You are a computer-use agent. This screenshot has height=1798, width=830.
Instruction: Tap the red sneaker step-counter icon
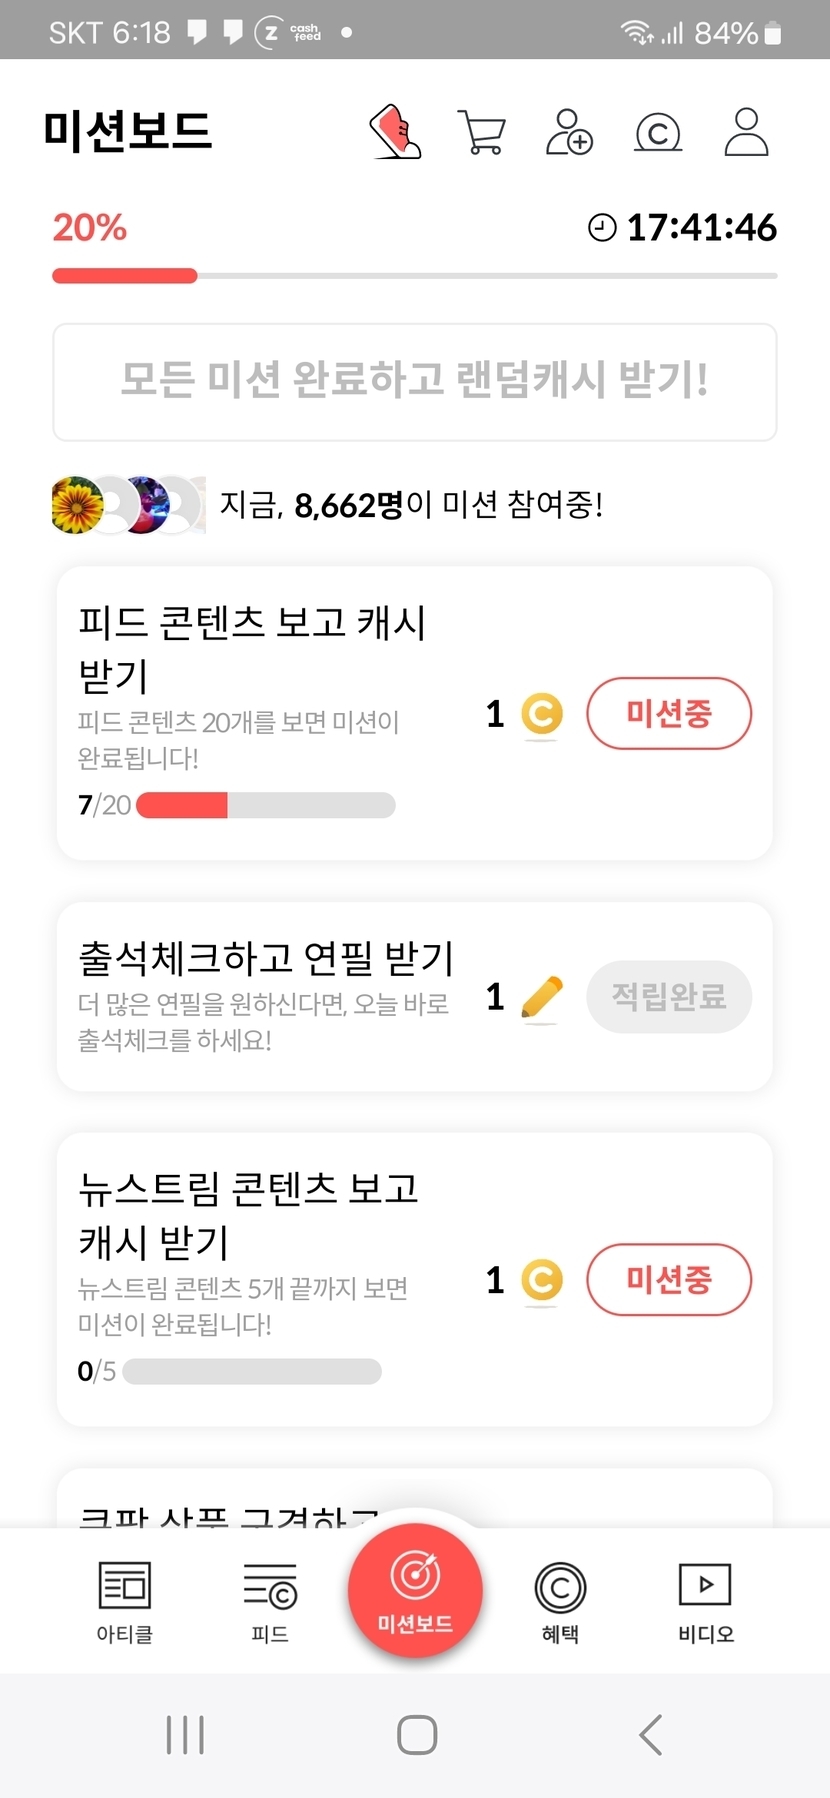(x=396, y=132)
